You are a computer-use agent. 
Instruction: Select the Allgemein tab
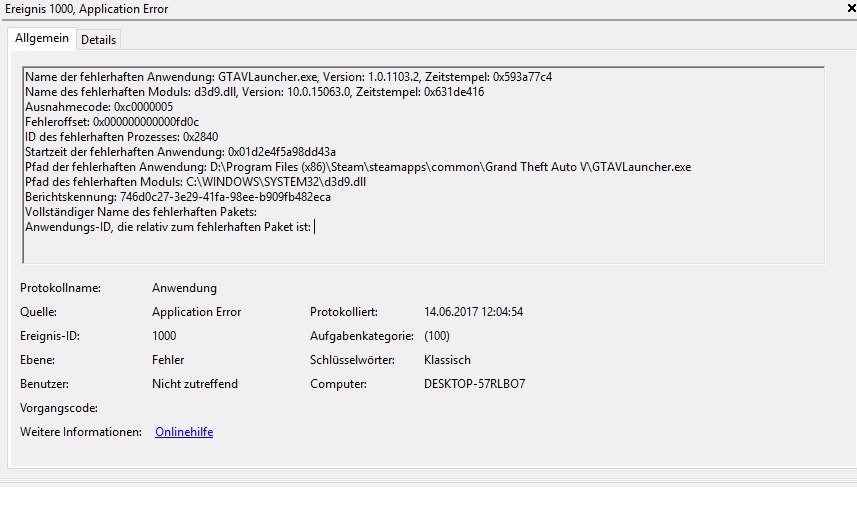(42, 38)
